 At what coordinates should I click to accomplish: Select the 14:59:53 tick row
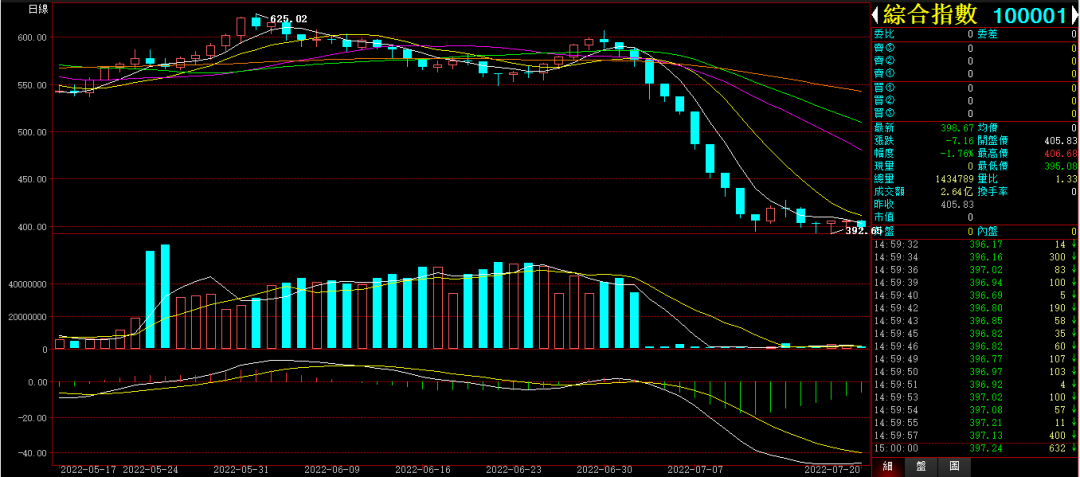(x=975, y=397)
